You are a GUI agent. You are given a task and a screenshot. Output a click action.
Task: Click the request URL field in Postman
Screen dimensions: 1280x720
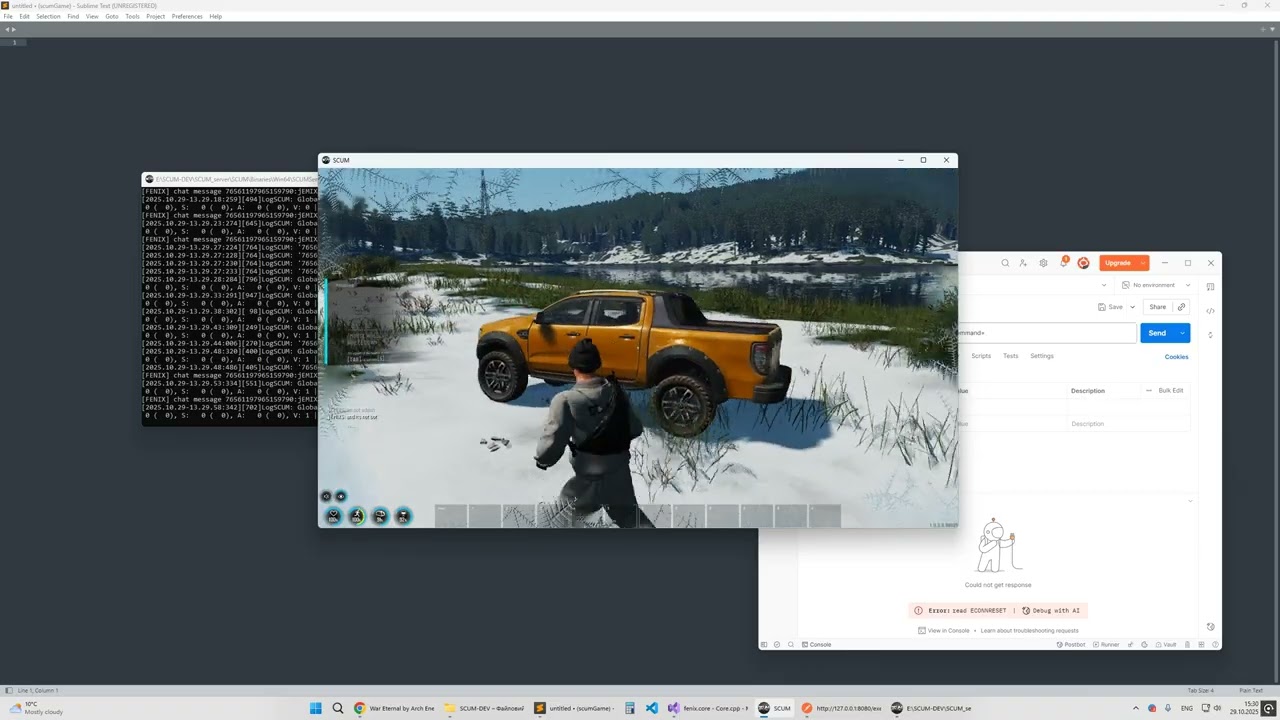point(1046,333)
